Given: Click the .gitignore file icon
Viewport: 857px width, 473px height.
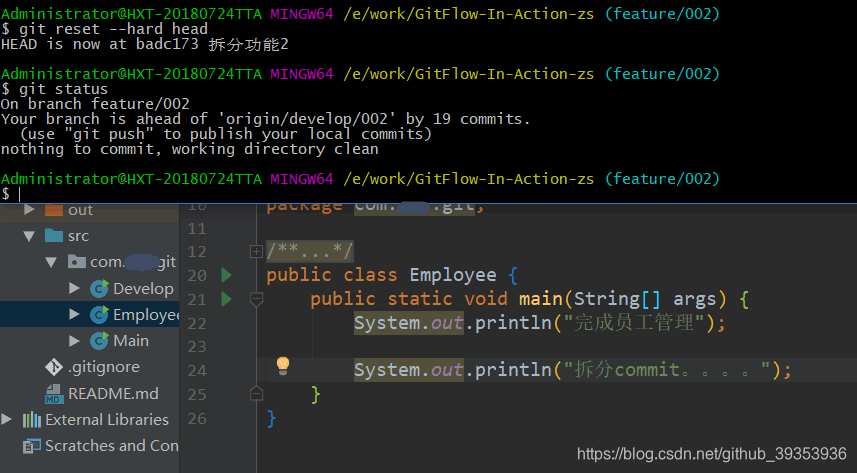Looking at the screenshot, I should tap(54, 367).
